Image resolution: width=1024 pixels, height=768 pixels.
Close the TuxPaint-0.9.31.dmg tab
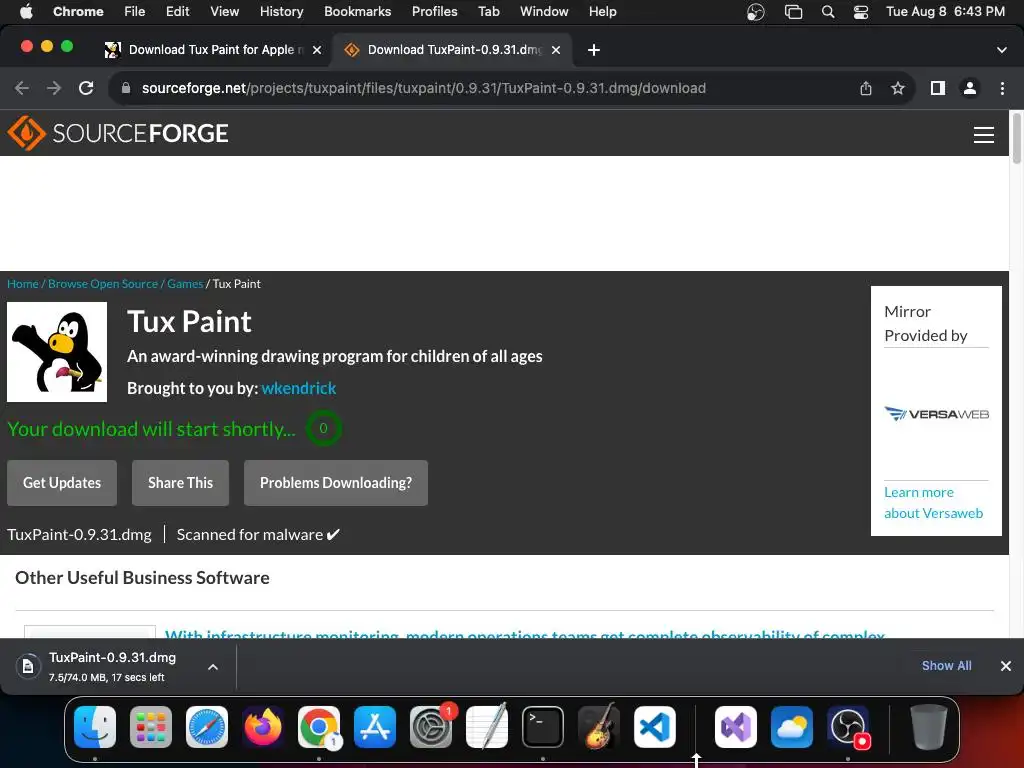[556, 50]
